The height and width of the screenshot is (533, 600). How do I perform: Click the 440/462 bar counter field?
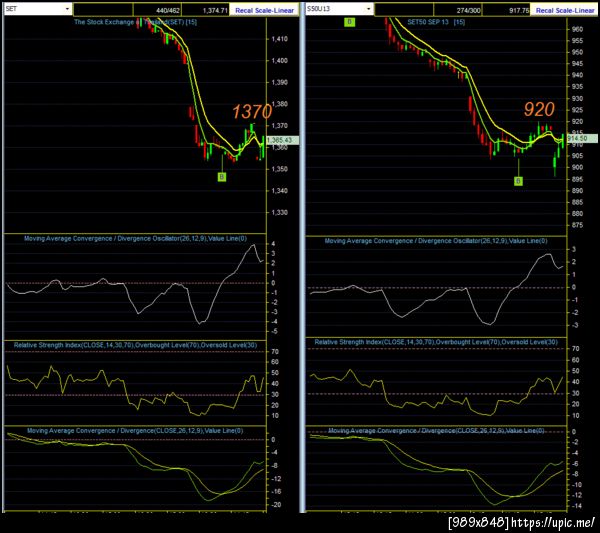coord(157,10)
